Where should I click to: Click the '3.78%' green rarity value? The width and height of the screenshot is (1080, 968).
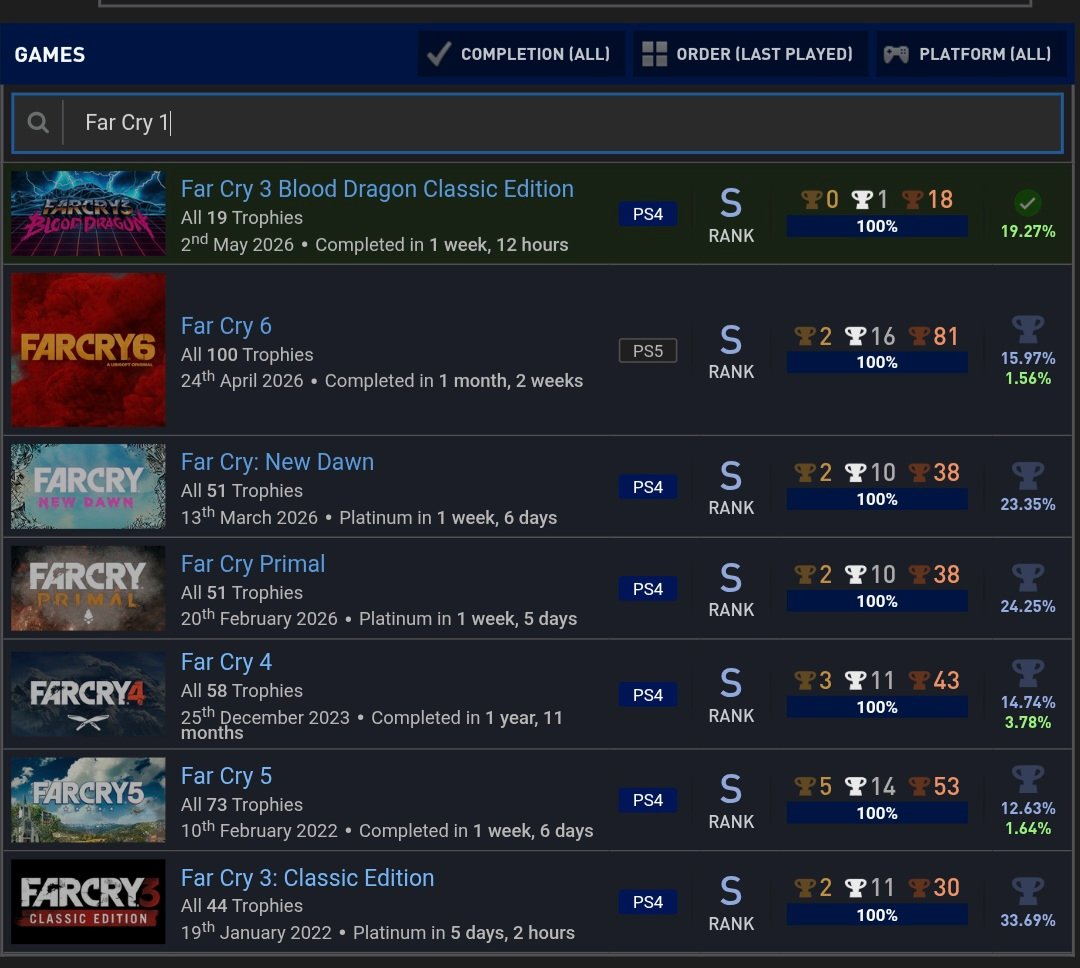pyautogui.click(x=1028, y=722)
